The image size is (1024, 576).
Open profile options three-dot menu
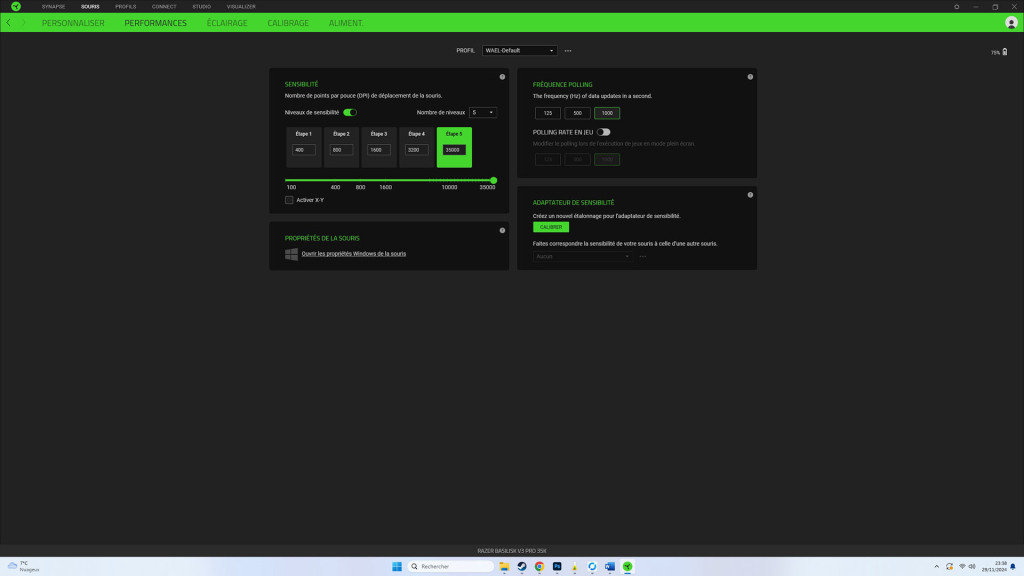[x=568, y=50]
